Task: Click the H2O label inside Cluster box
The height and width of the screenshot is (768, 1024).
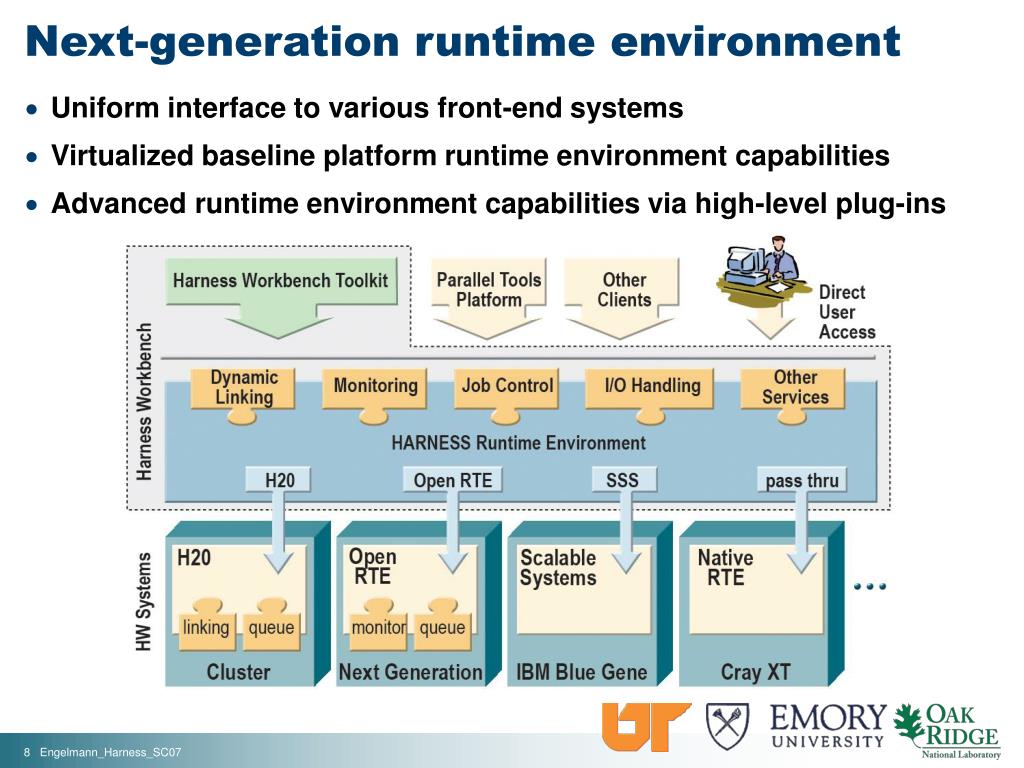Action: (194, 558)
